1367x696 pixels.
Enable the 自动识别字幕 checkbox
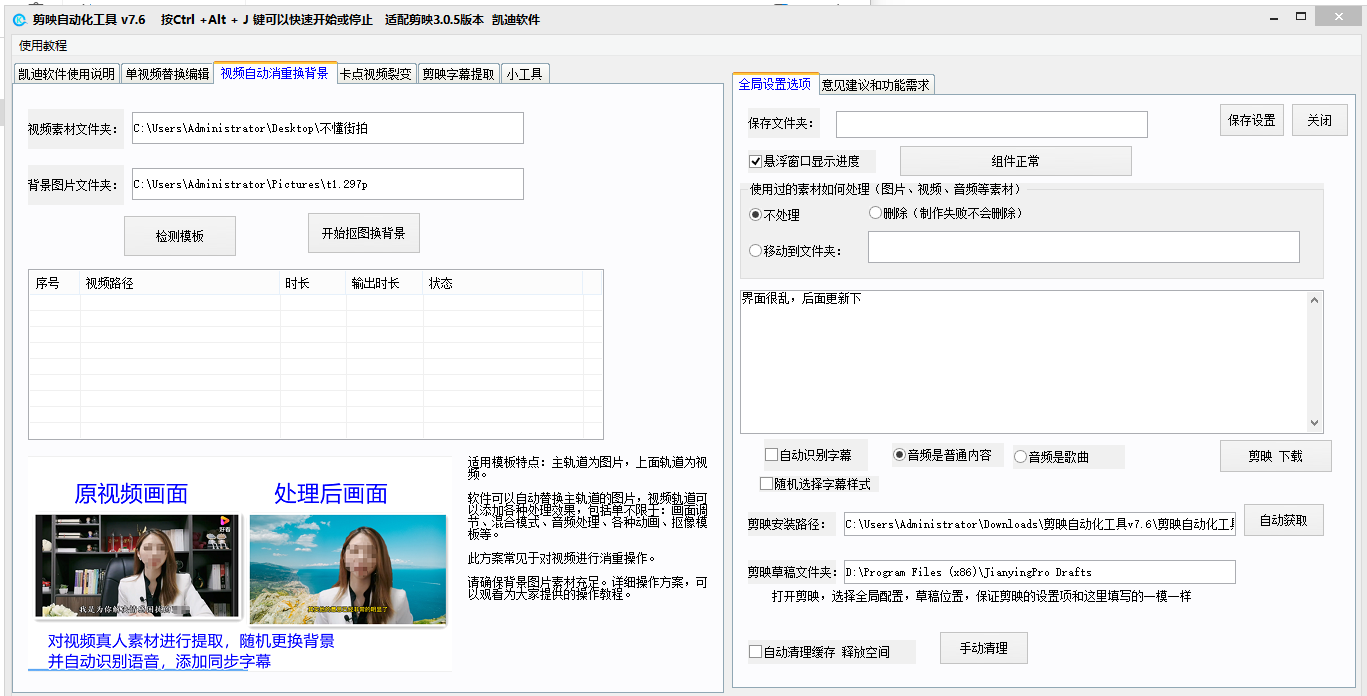pos(772,455)
